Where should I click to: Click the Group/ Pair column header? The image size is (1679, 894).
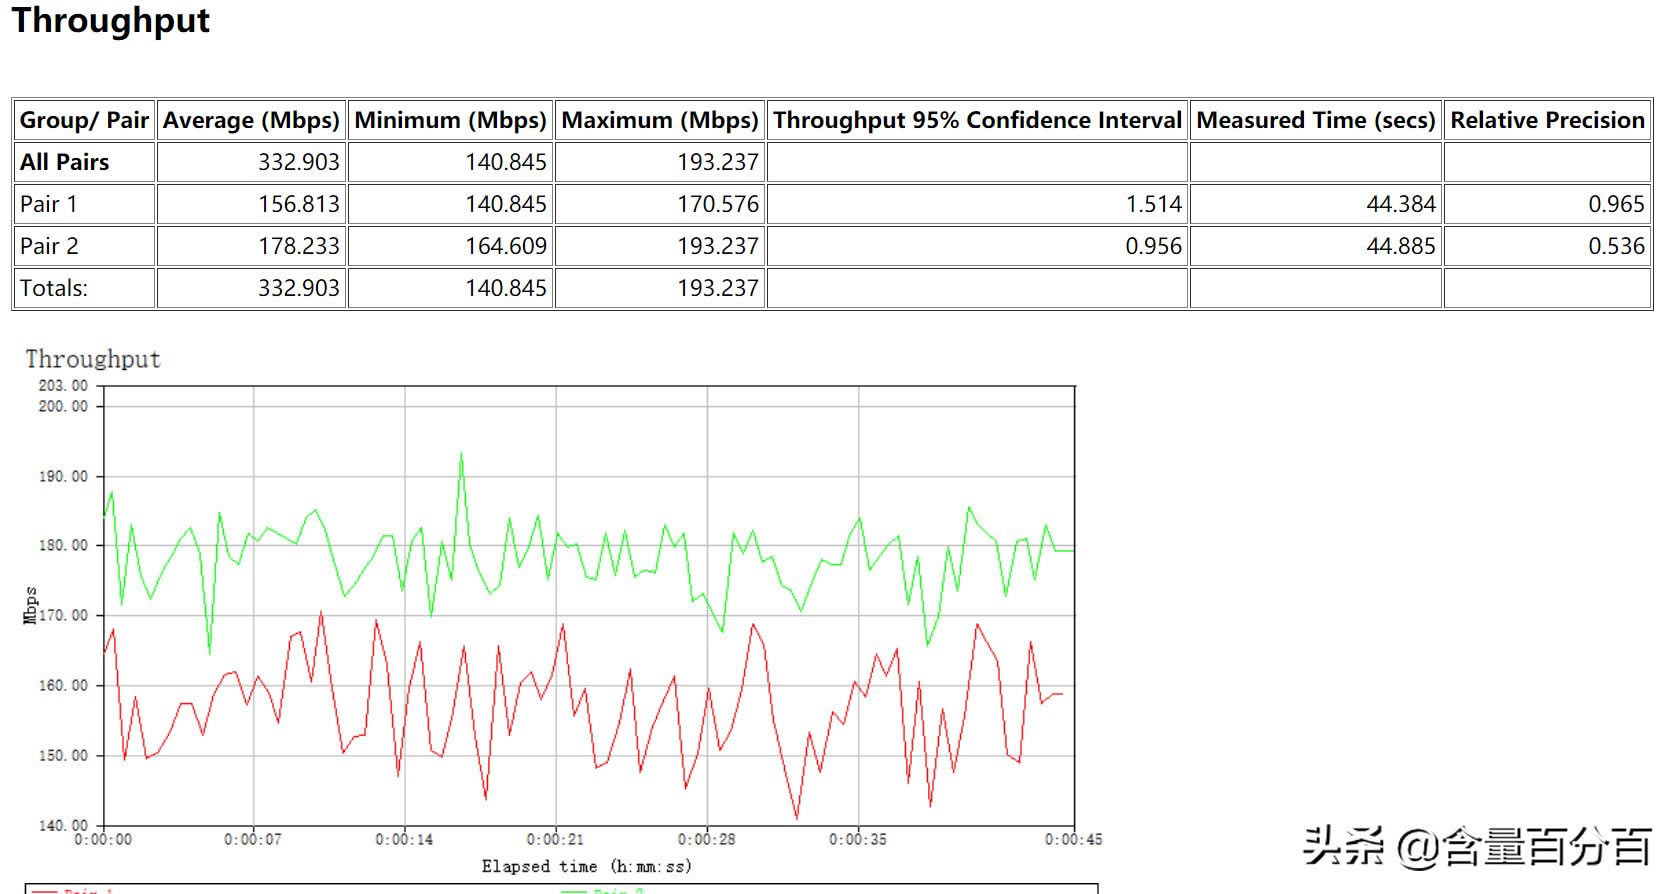click(84, 120)
